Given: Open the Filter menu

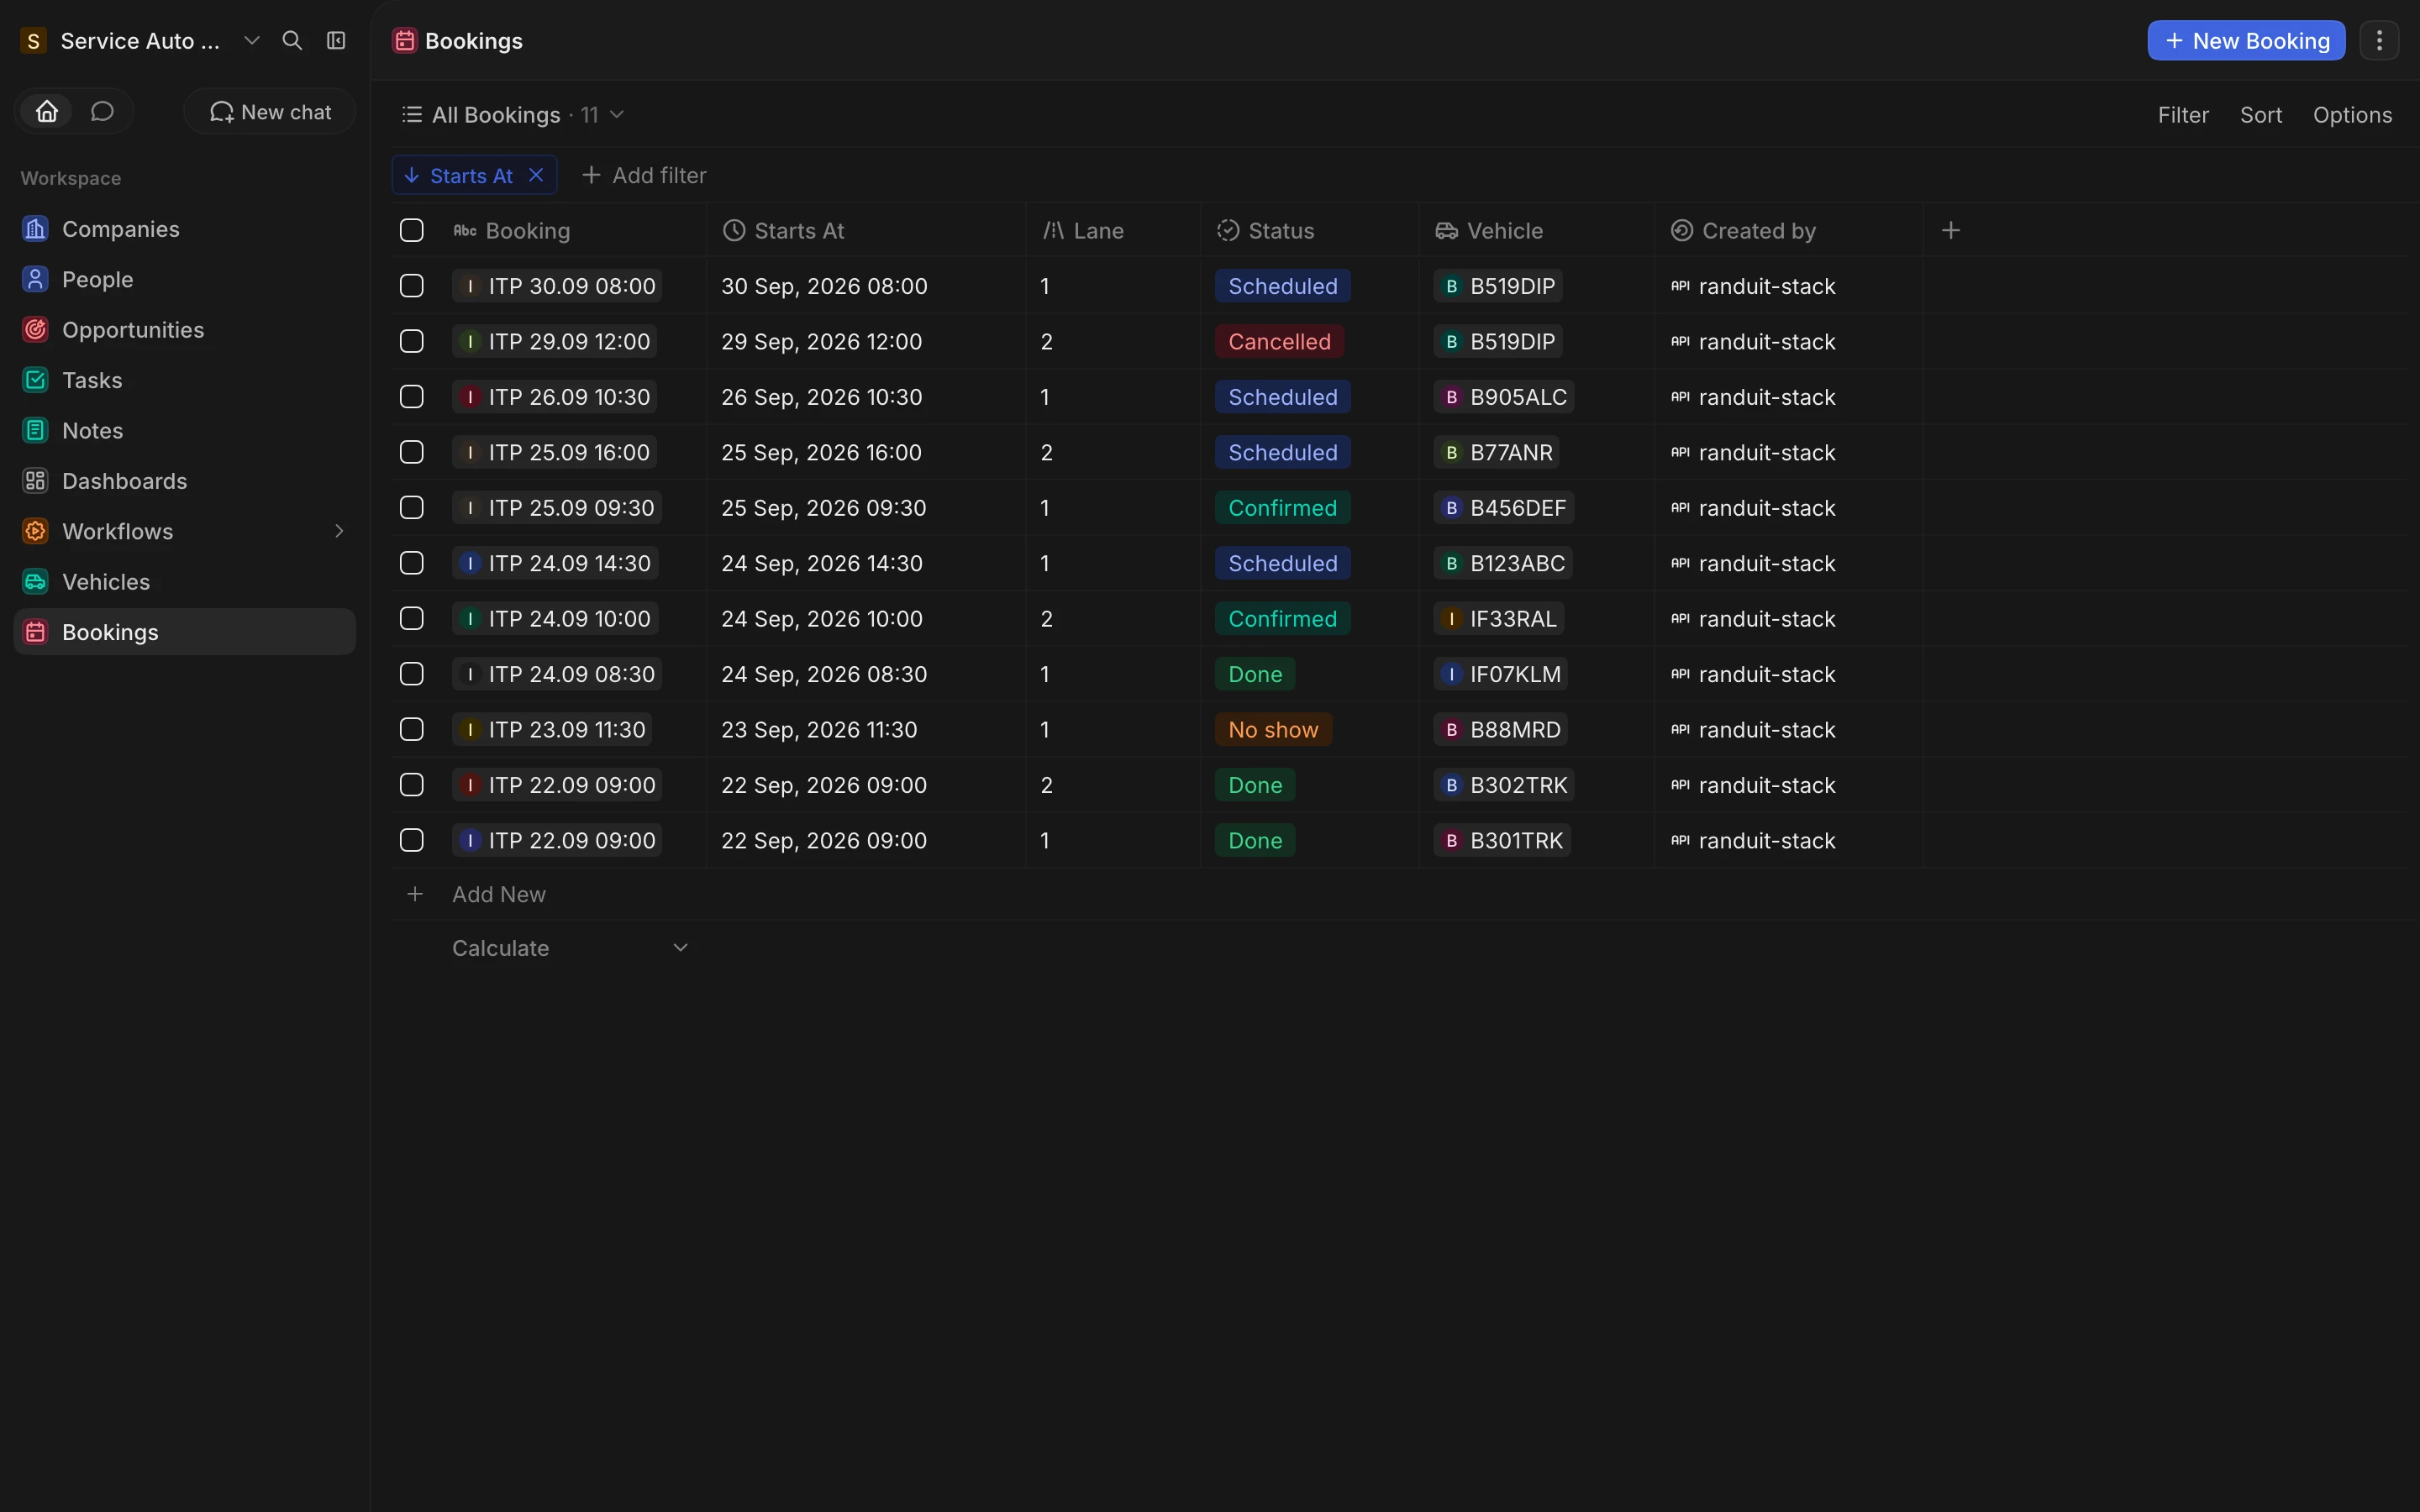Looking at the screenshot, I should coord(2183,115).
